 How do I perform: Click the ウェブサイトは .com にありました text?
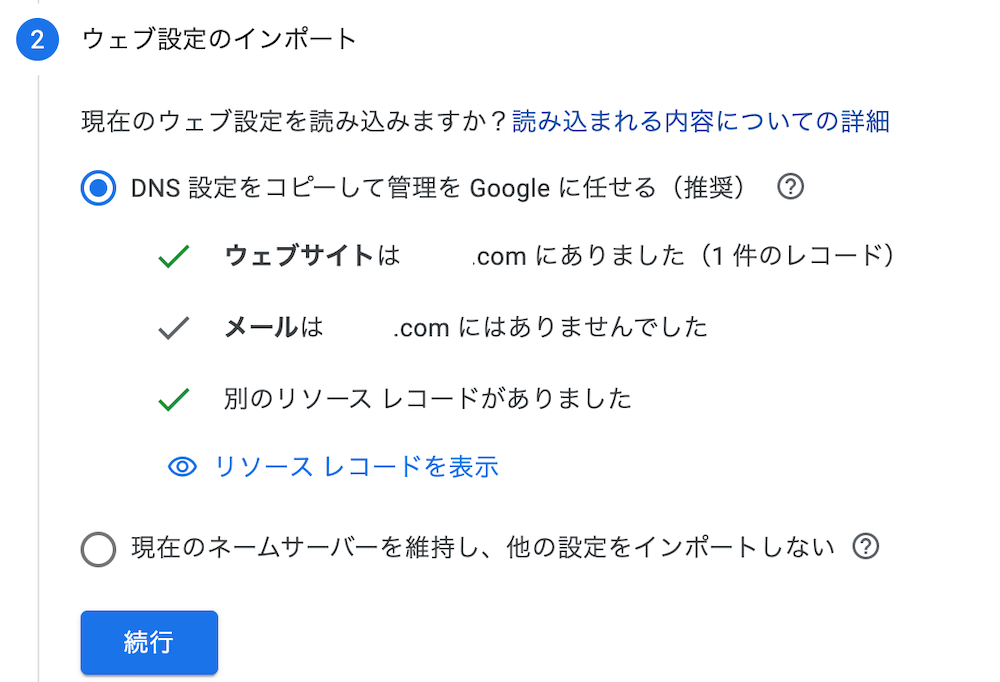pyautogui.click(x=559, y=256)
